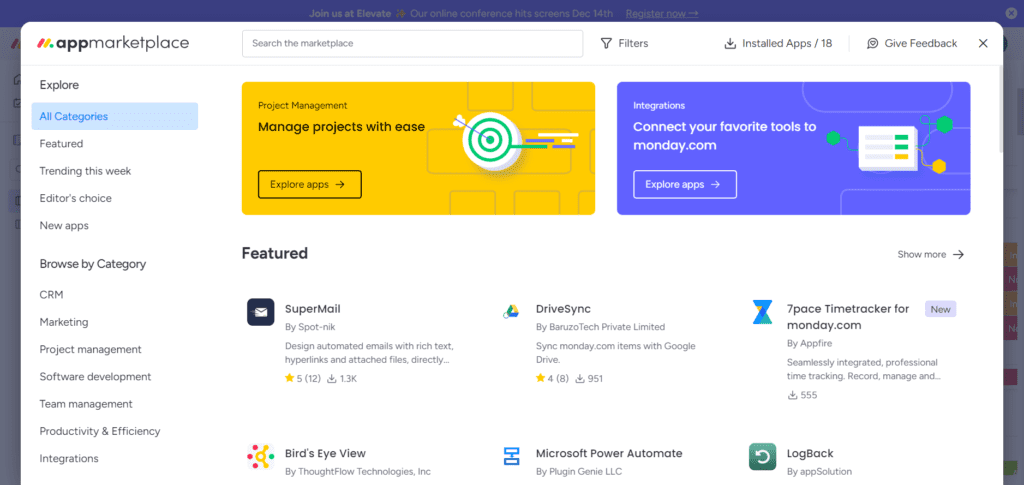This screenshot has width=1024, height=485.
Task: Click By Appfire developer text
Action: tap(809, 343)
